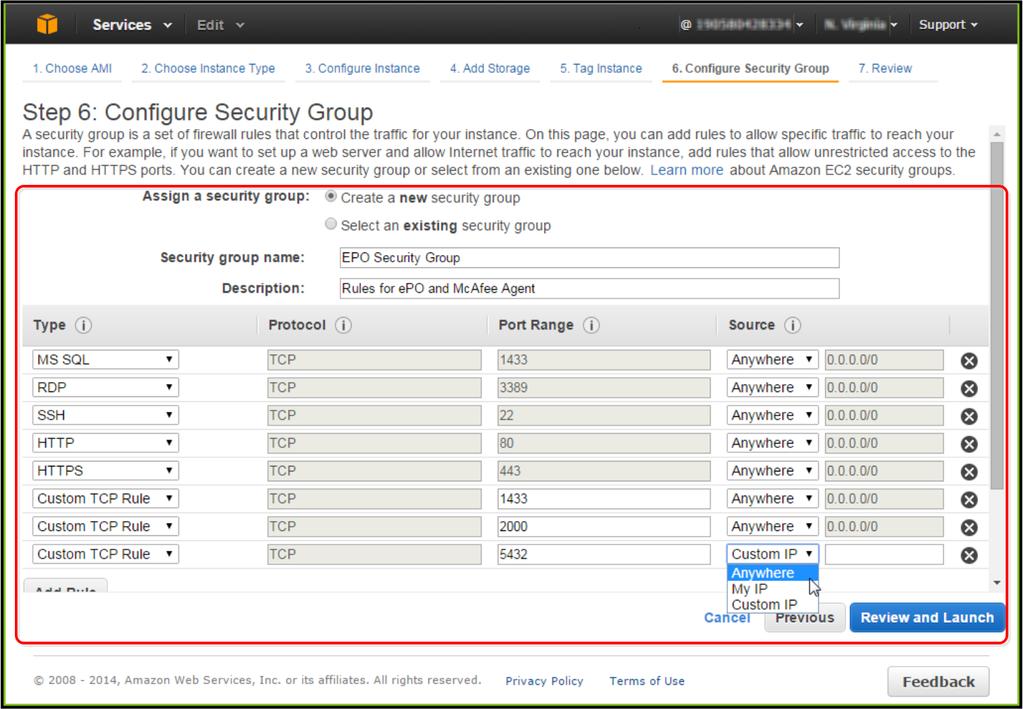Open the Privacy Policy link

click(544, 681)
